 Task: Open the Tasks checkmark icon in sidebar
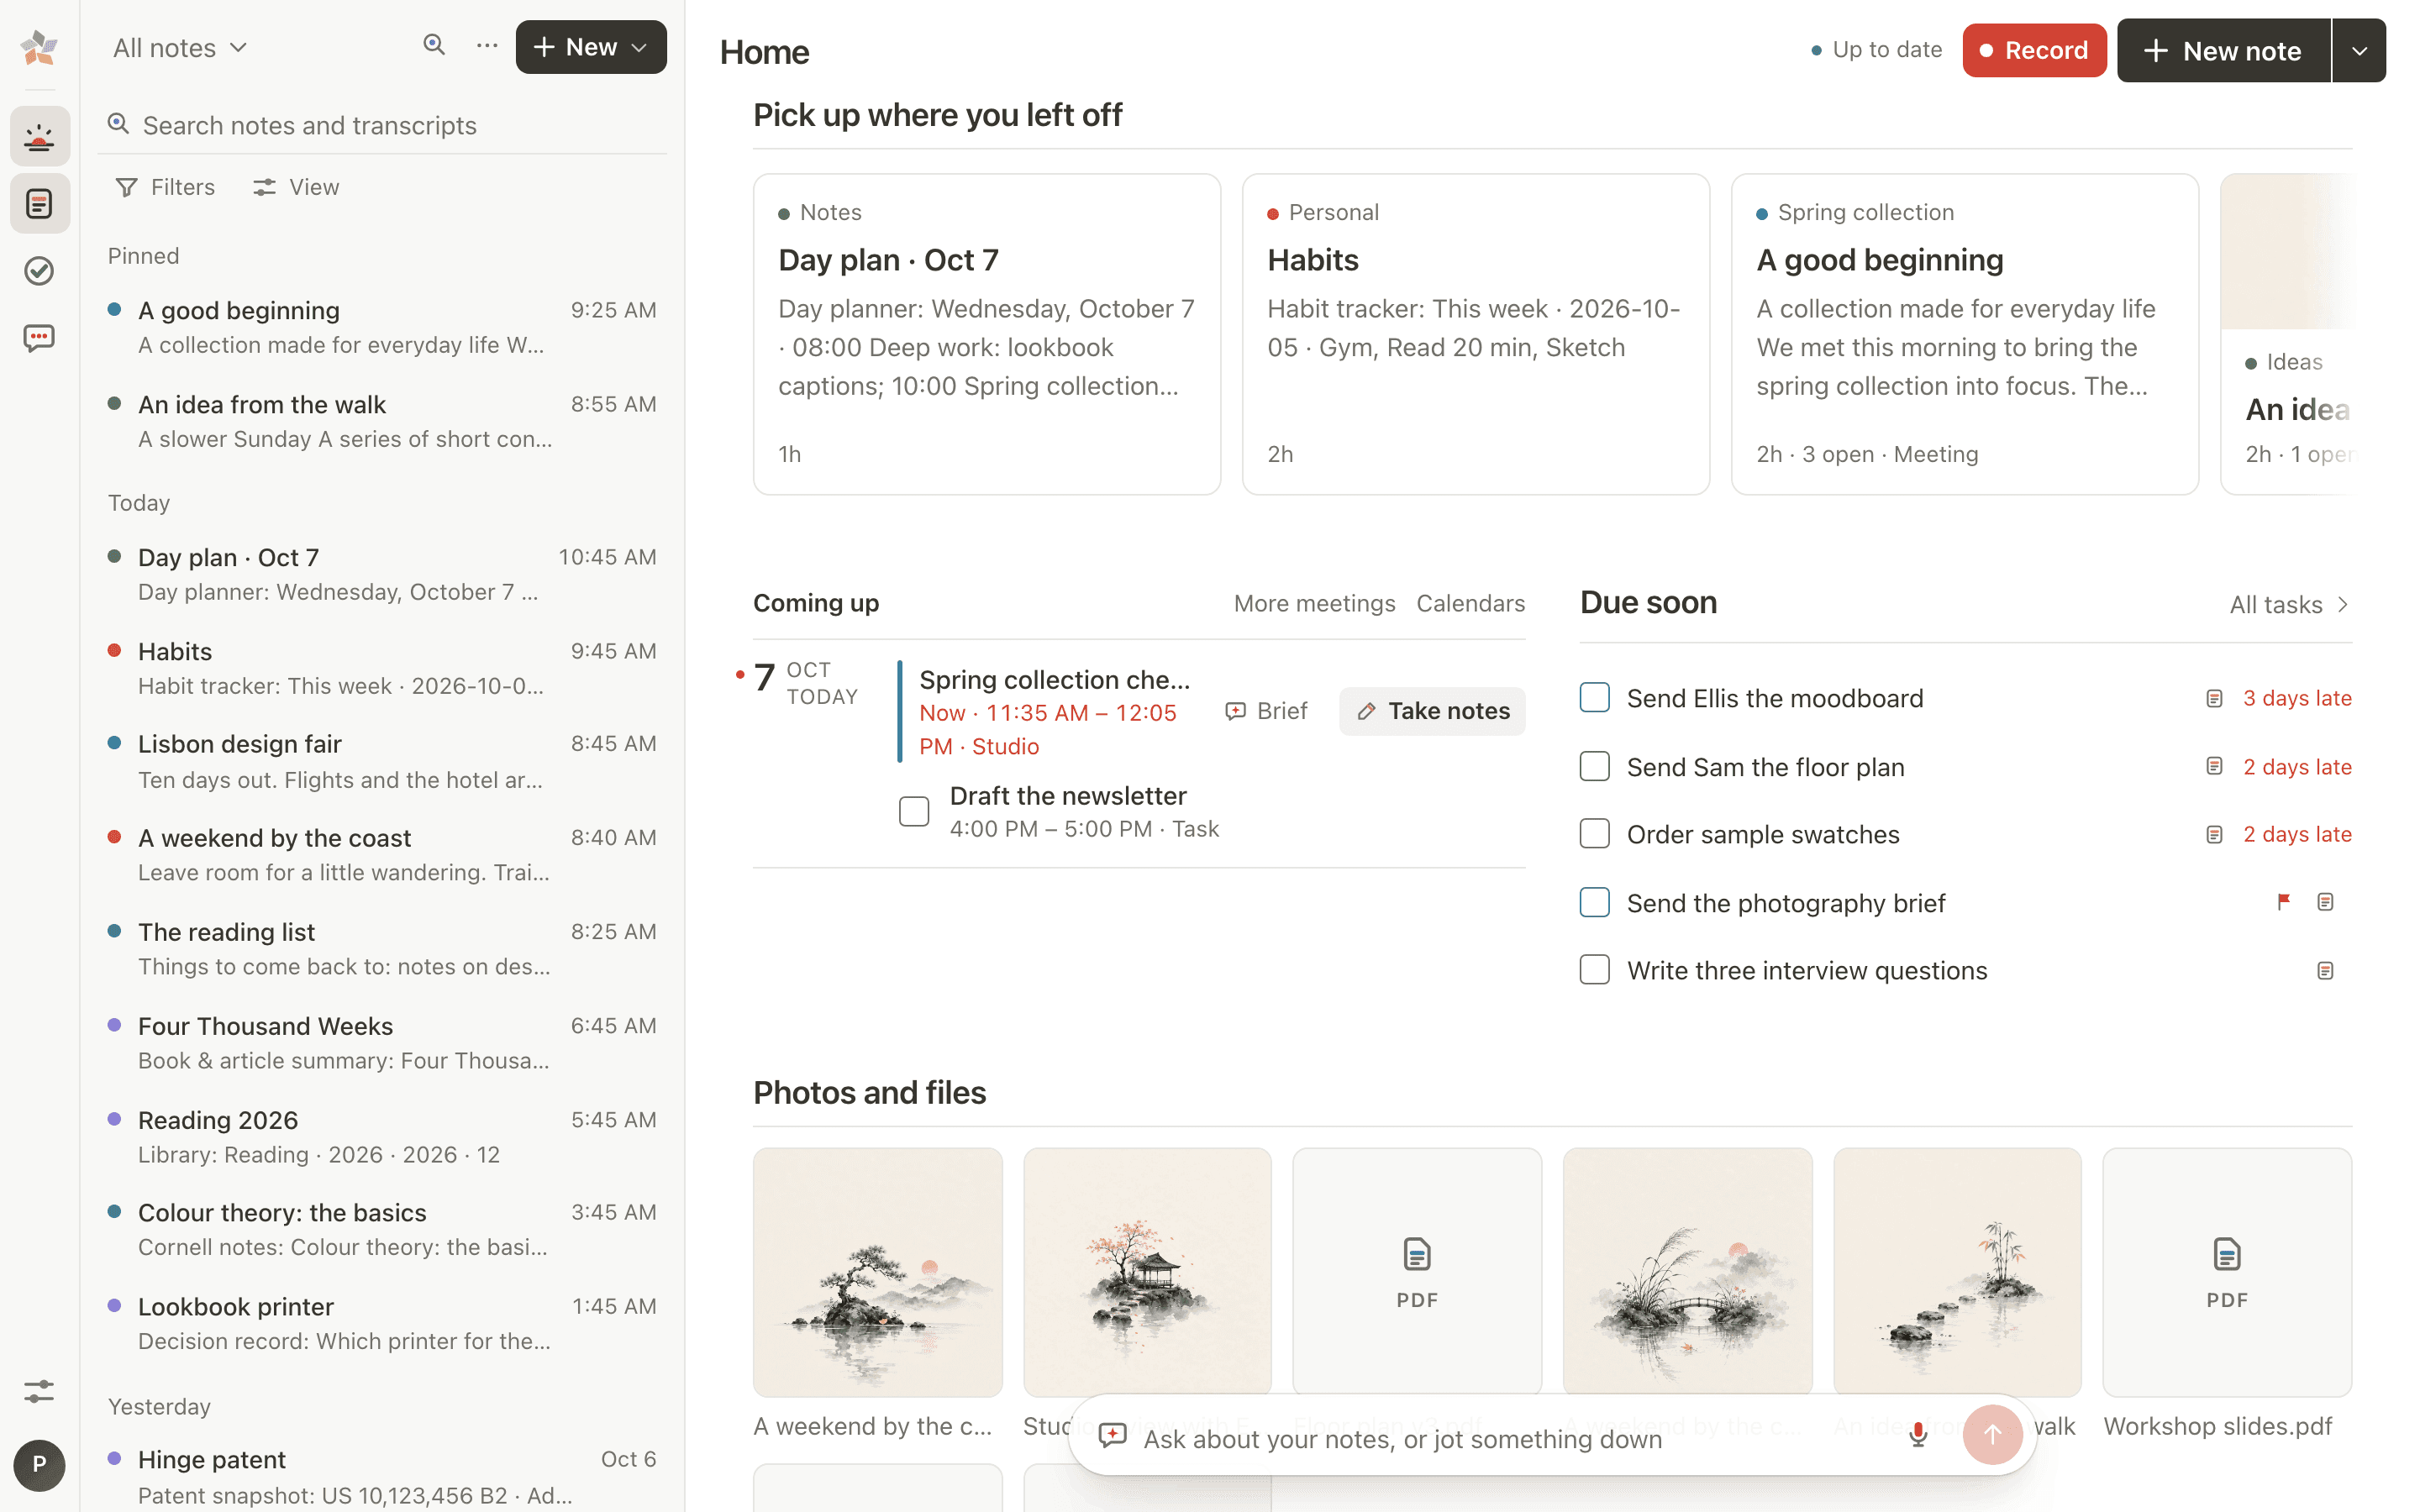click(x=39, y=271)
